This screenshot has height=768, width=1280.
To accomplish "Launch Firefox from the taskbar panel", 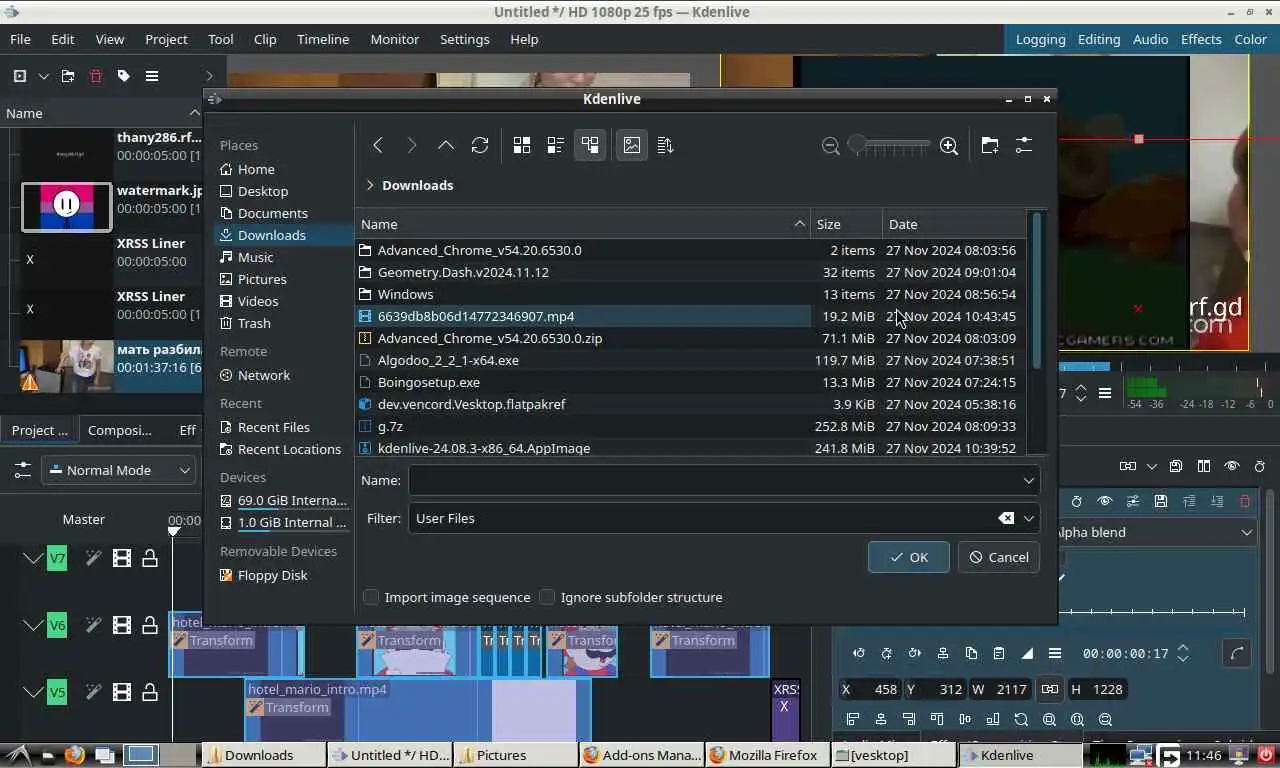I will click(75, 755).
